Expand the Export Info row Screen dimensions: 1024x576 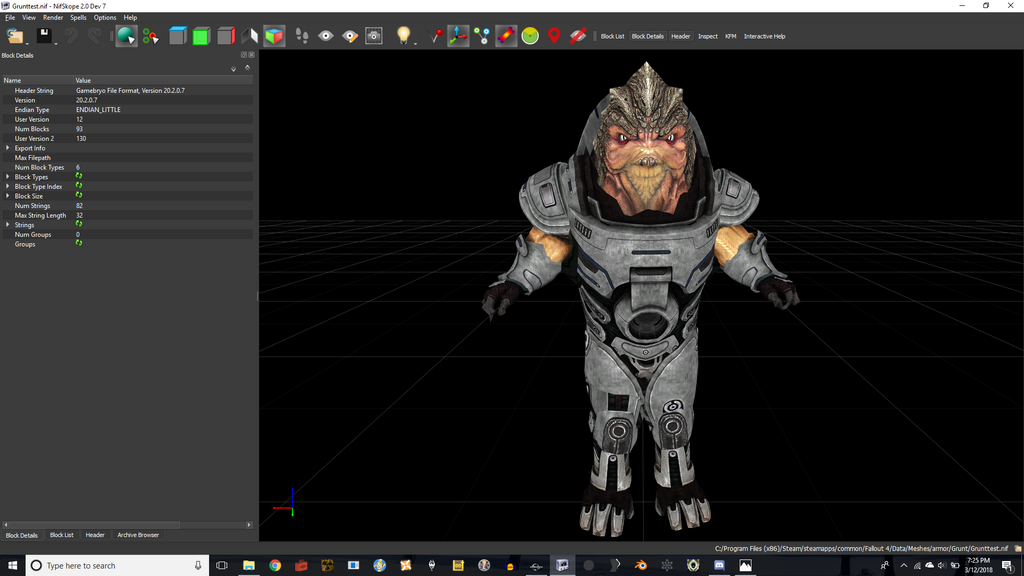click(8, 148)
